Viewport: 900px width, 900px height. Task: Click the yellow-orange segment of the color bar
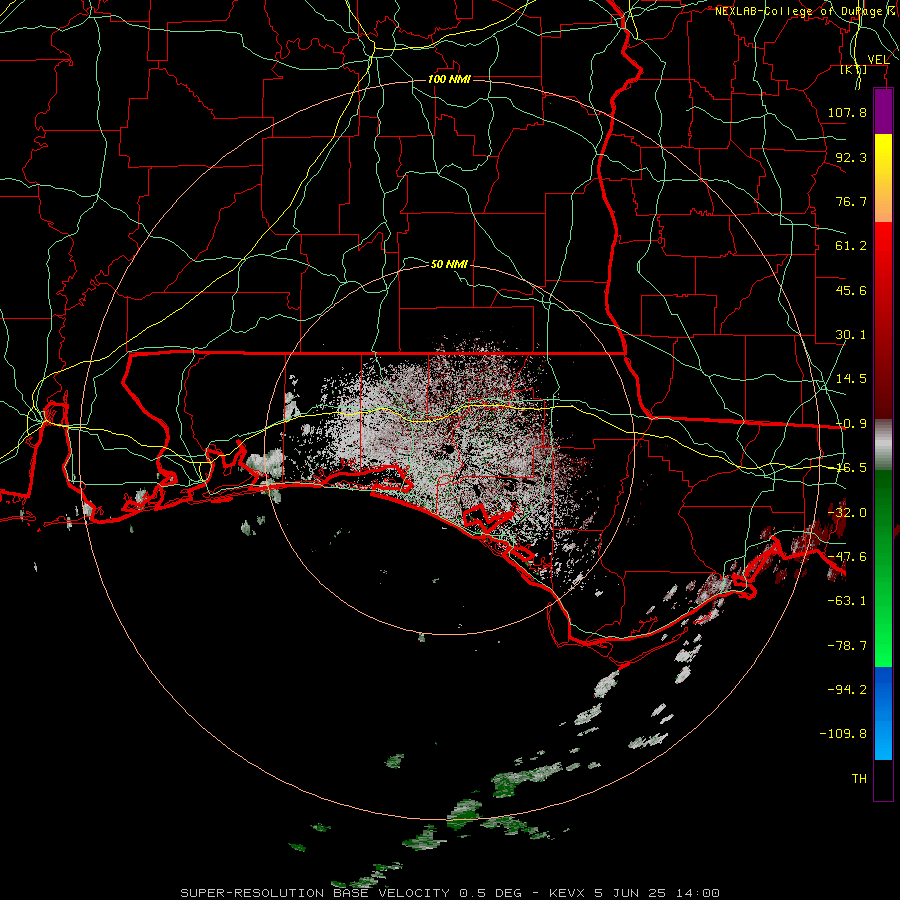(x=883, y=178)
